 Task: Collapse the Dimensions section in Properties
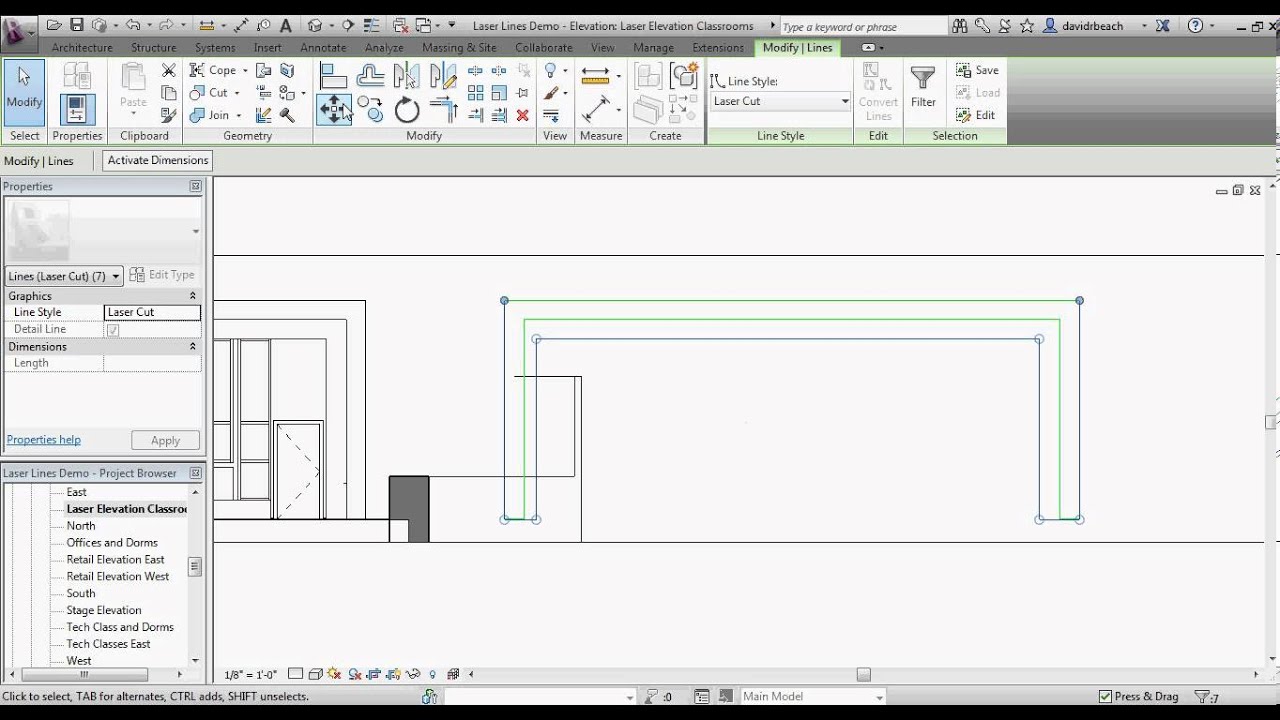coord(193,346)
